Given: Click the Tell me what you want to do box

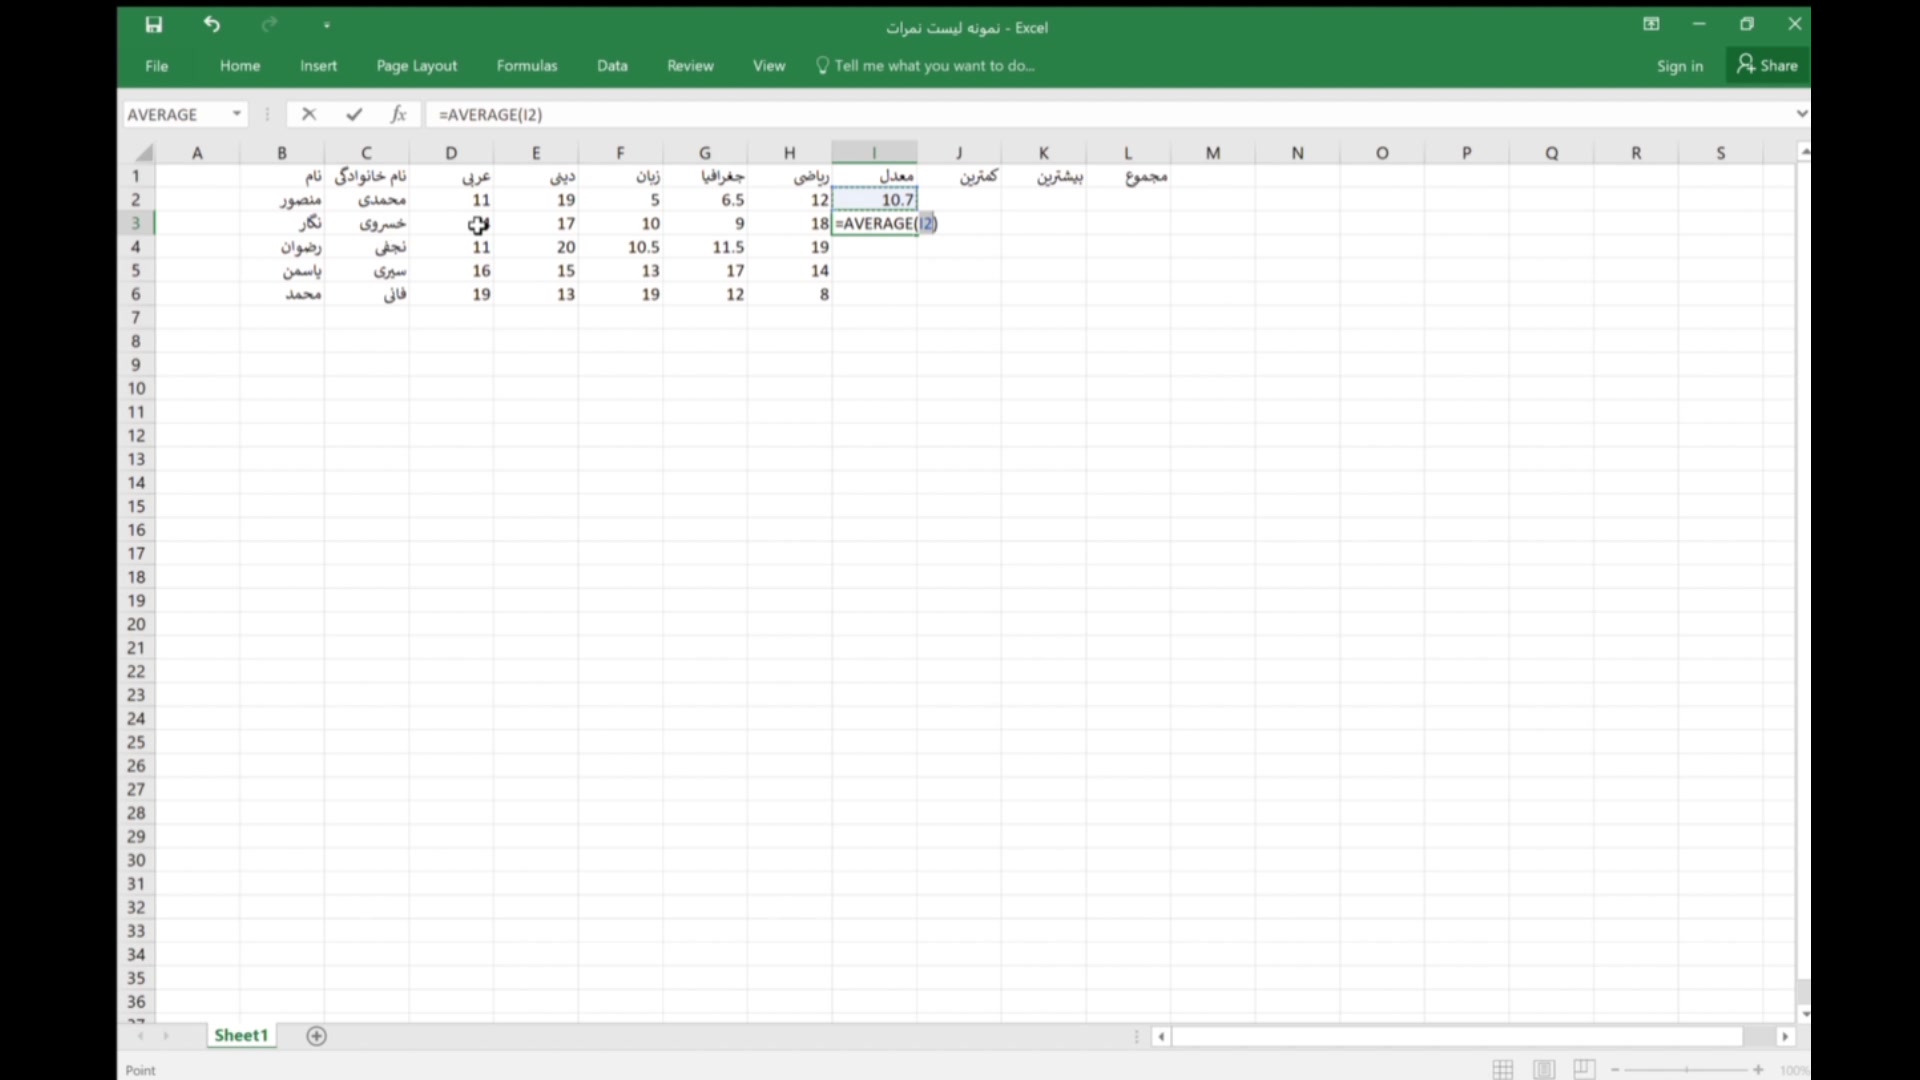Looking at the screenshot, I should point(933,66).
